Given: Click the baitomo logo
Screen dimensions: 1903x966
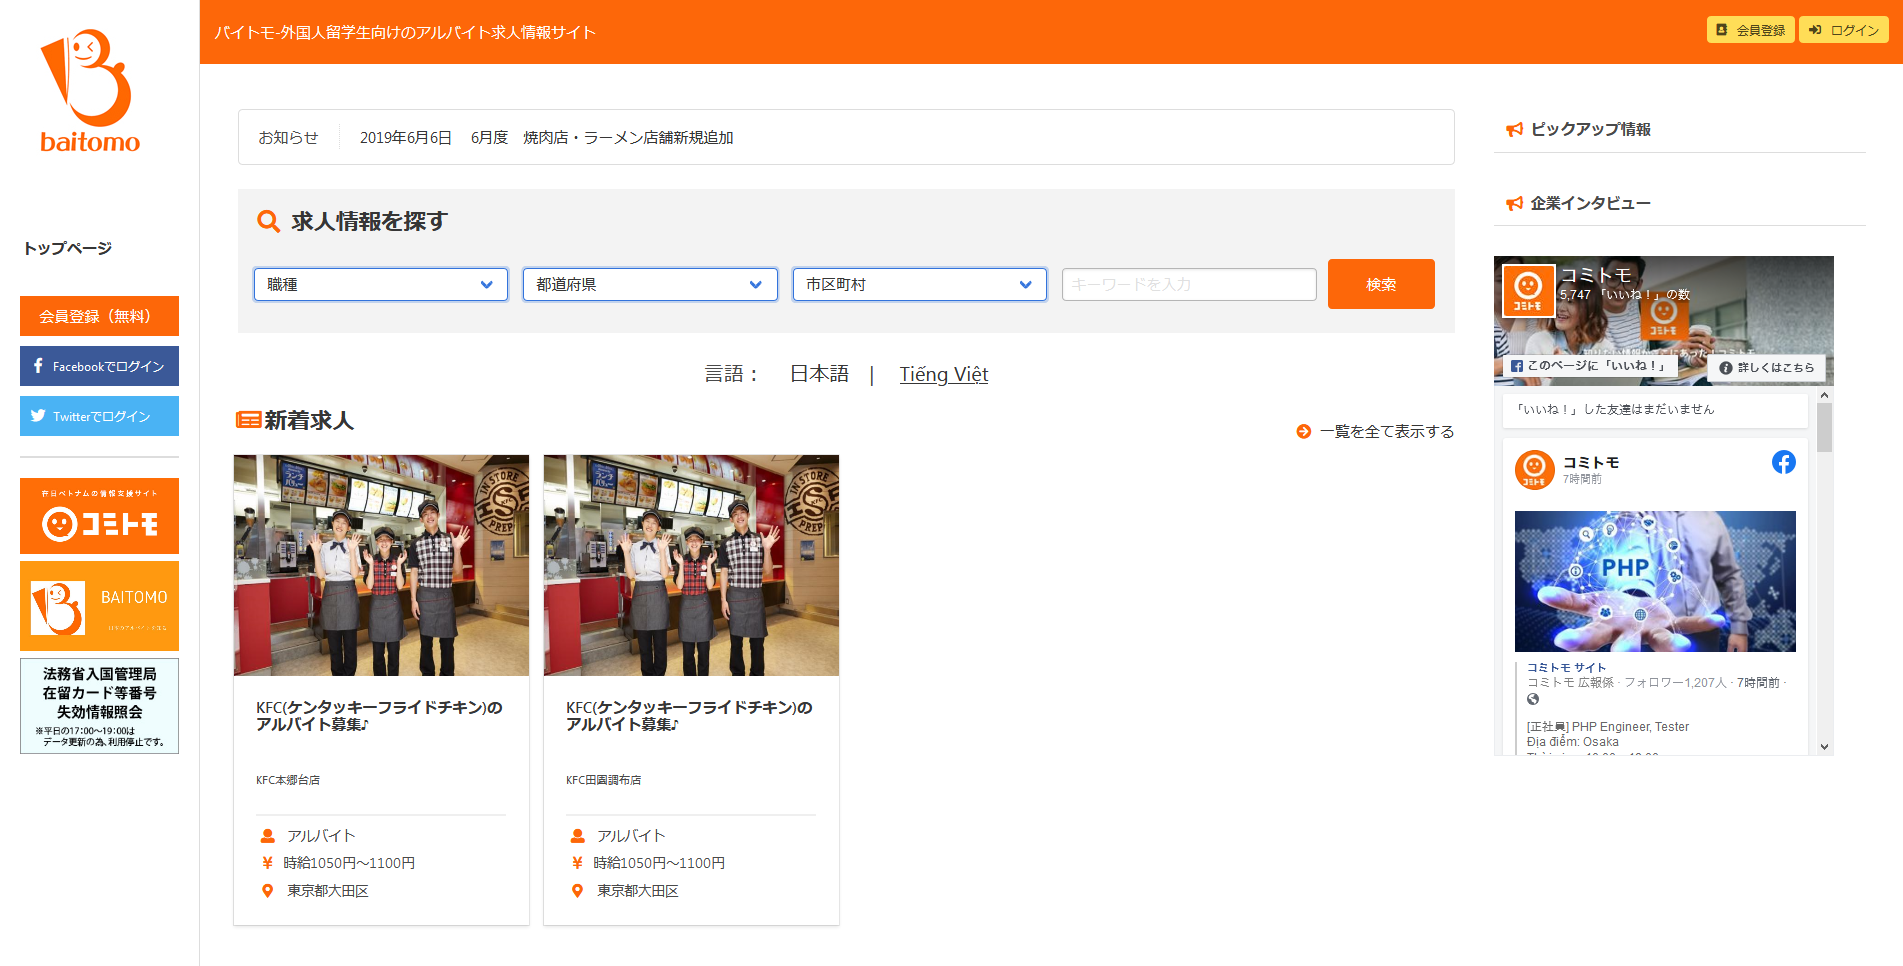Looking at the screenshot, I should [x=90, y=91].
